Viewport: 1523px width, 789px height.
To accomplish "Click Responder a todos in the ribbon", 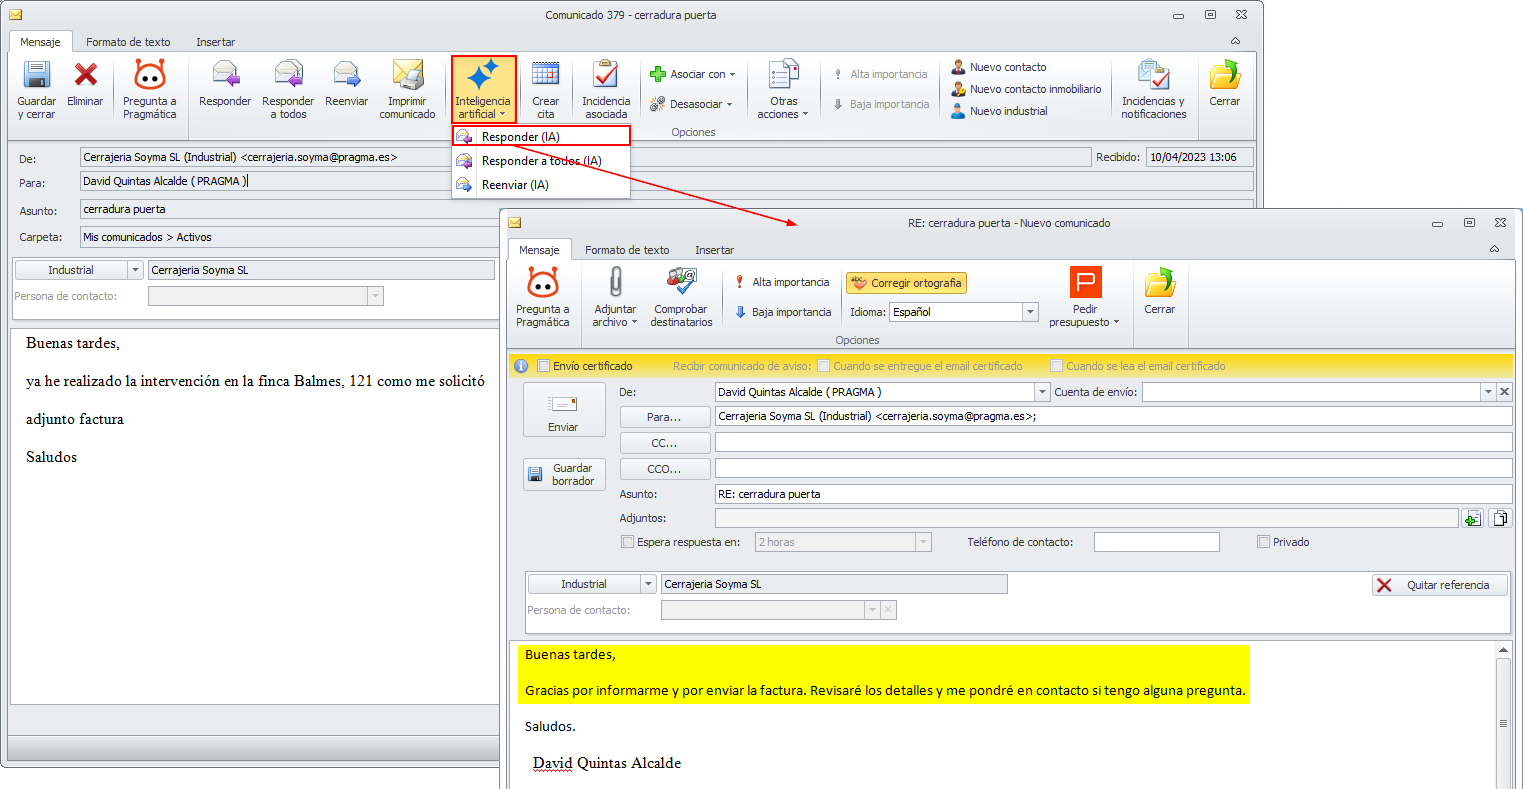I will (288, 90).
